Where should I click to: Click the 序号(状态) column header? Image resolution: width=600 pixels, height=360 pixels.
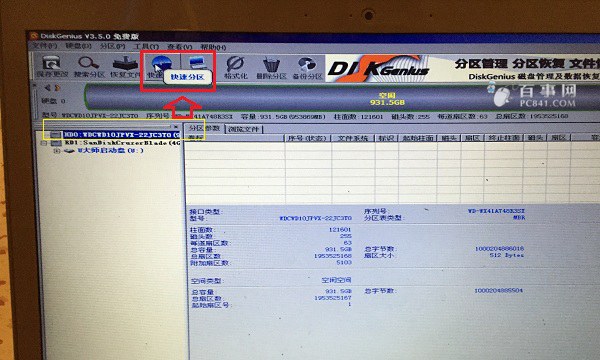pyautogui.click(x=308, y=138)
